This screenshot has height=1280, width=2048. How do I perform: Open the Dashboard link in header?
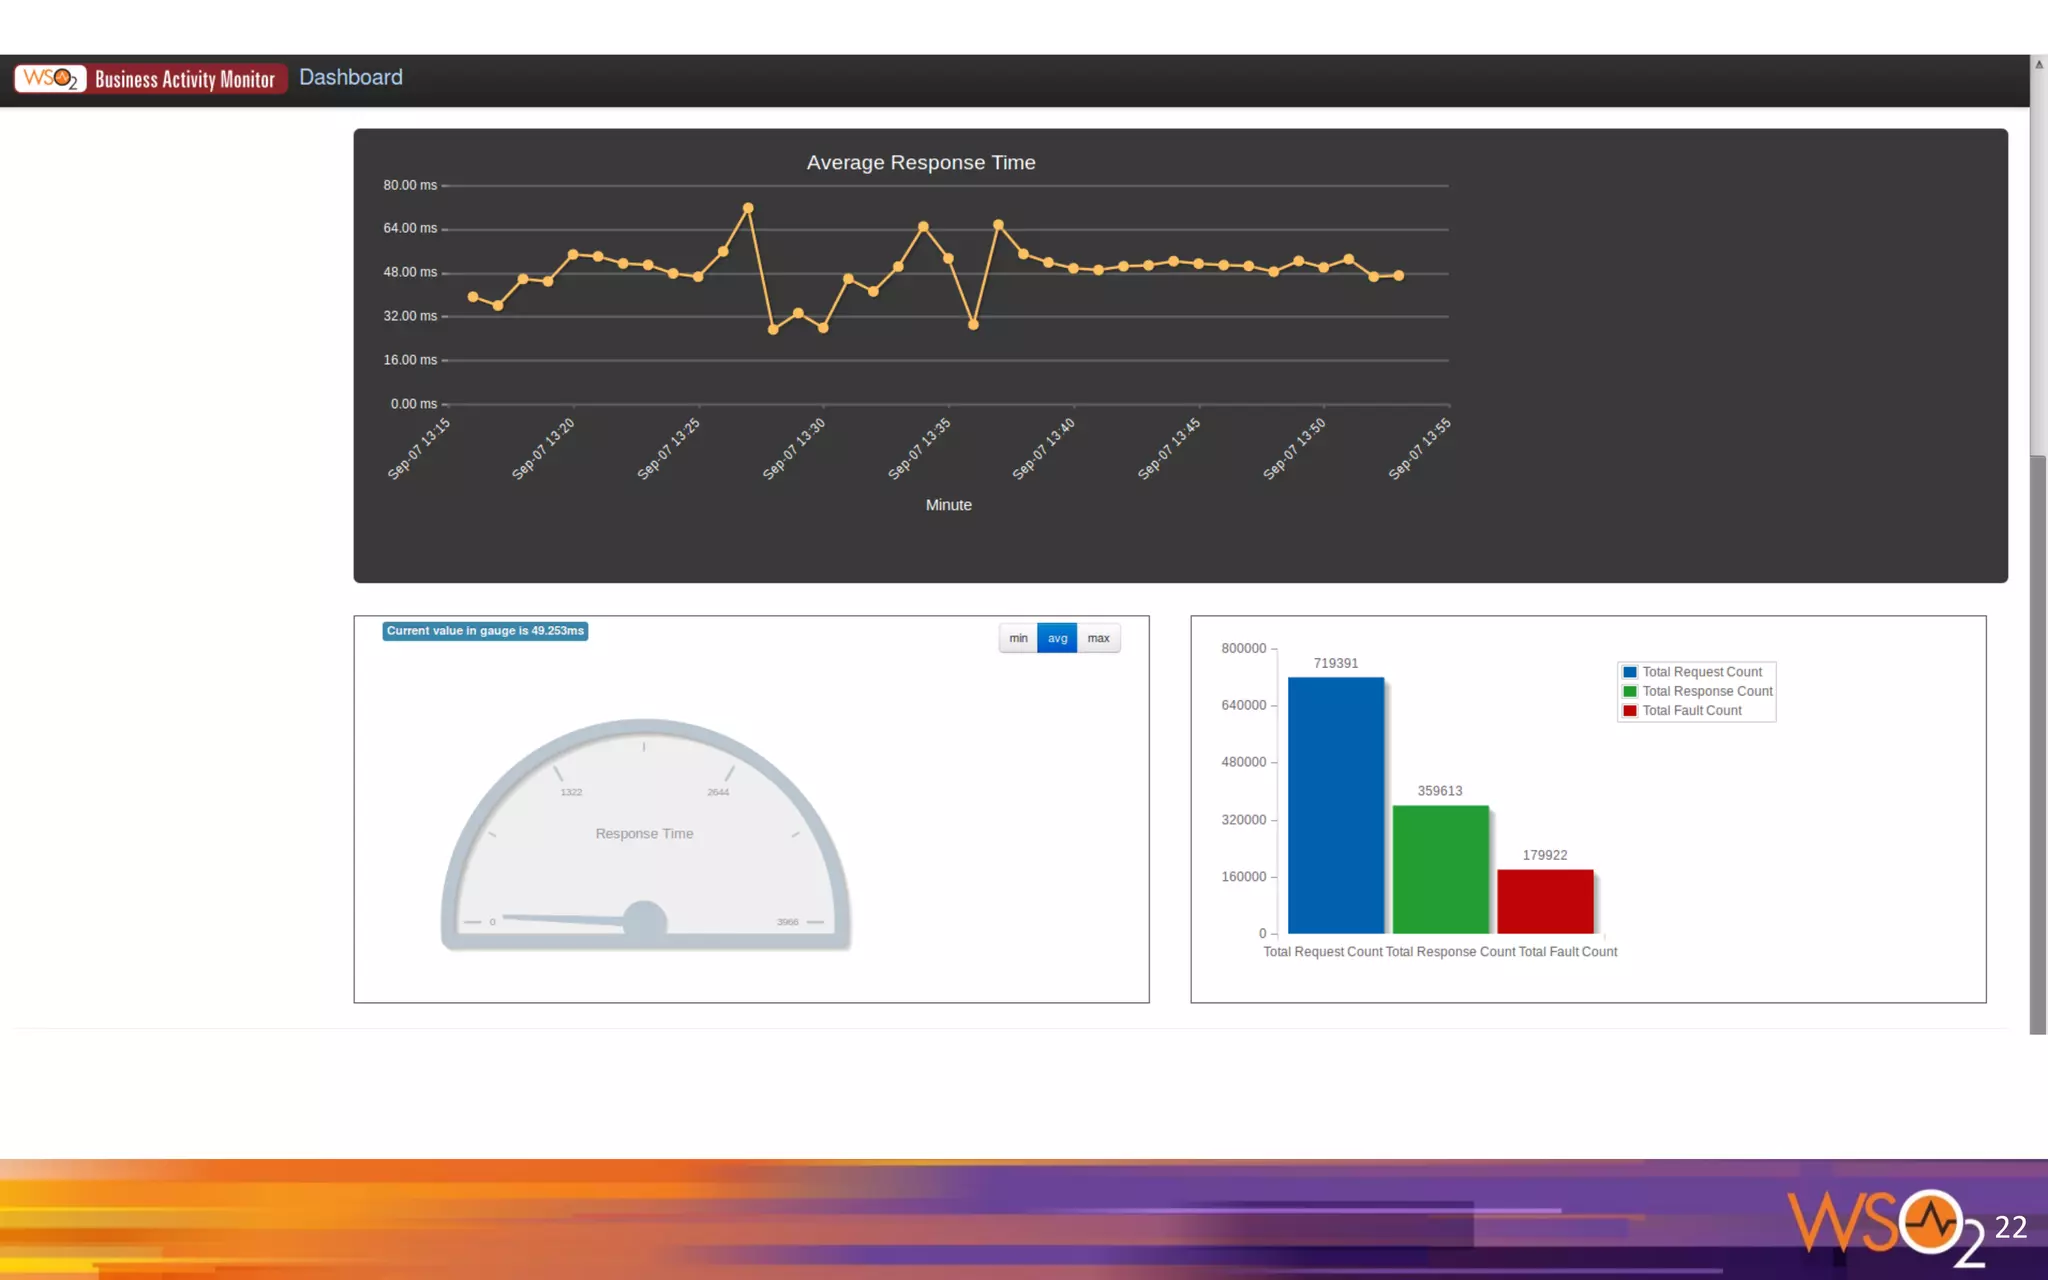[x=350, y=77]
